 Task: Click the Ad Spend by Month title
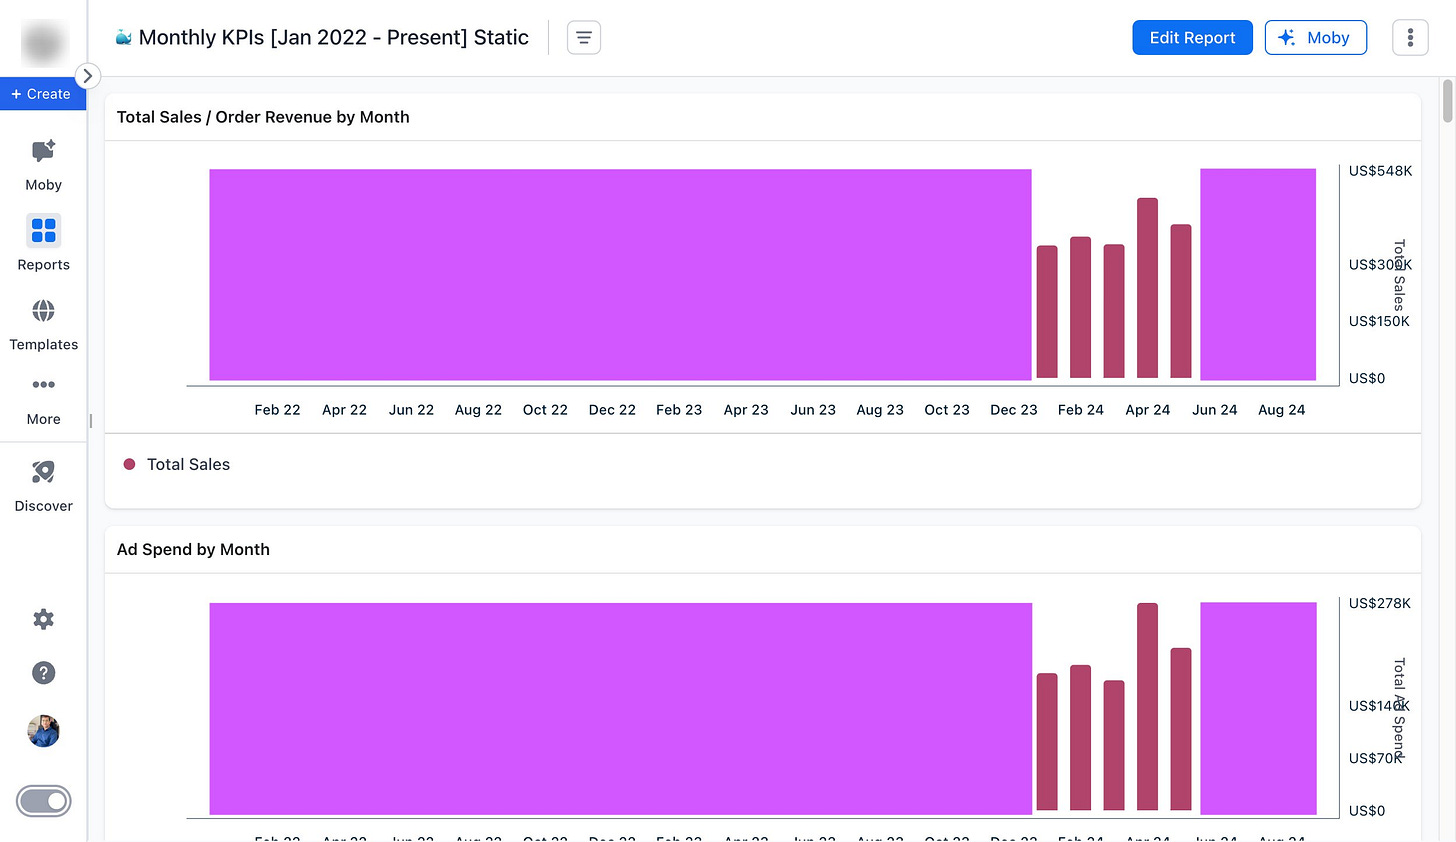click(x=193, y=549)
